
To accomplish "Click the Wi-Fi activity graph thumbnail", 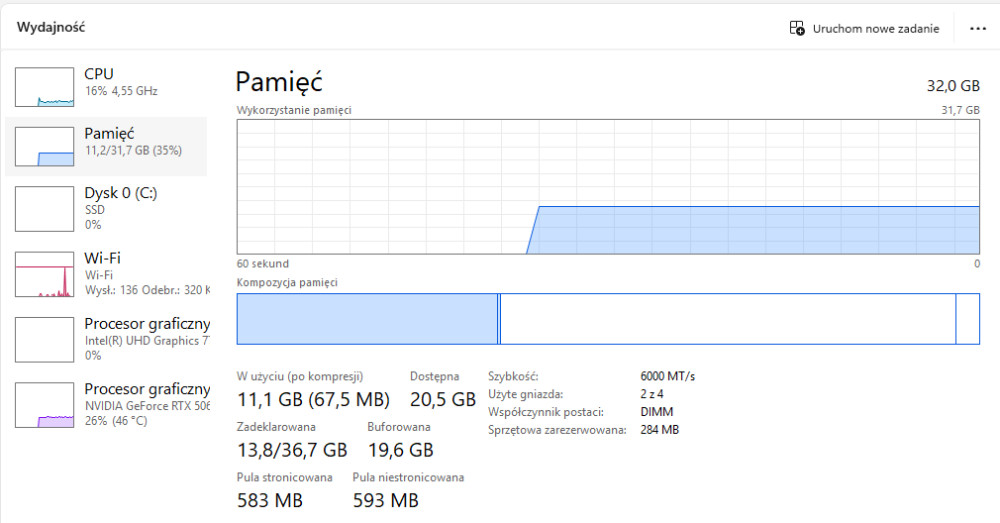I will pyautogui.click(x=44, y=274).
